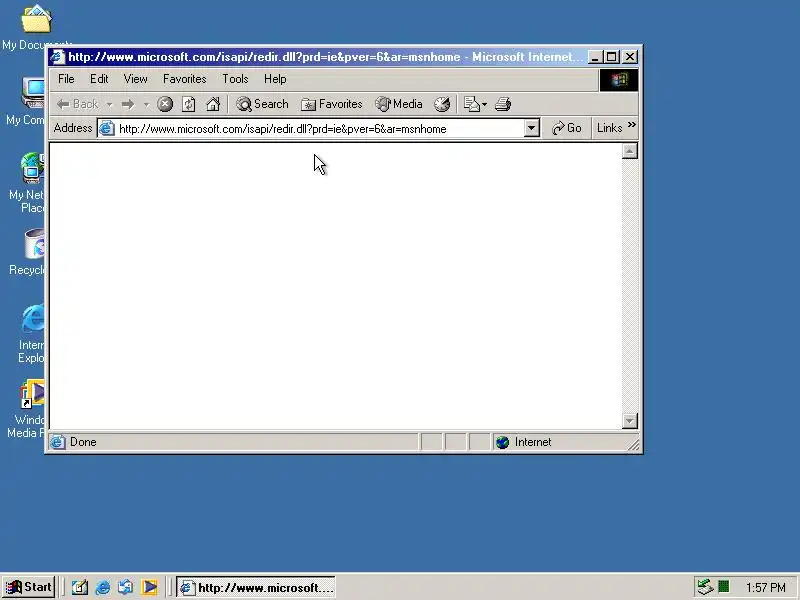The image size is (800, 600).
Task: Launch Windows Media Player from quick launch
Action: 149,587
